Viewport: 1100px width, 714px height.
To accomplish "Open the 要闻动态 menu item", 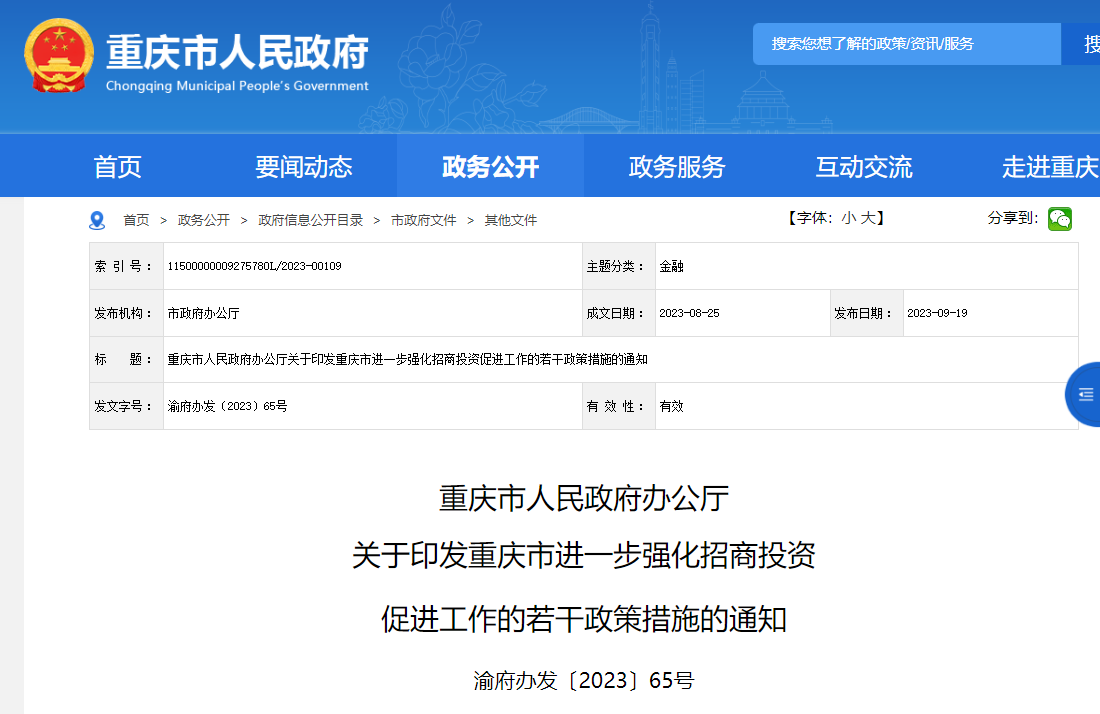I will click(x=304, y=168).
